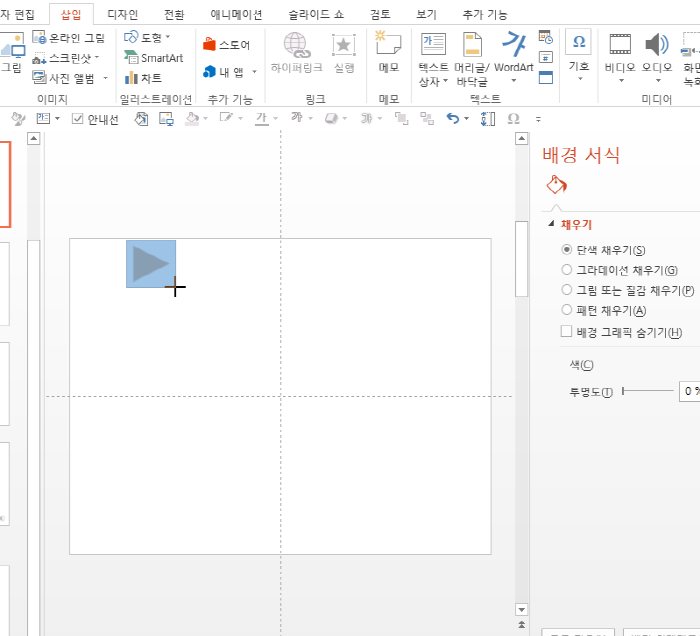
Task: Open 머리글/바닥글 header and footer
Action: pos(472,58)
